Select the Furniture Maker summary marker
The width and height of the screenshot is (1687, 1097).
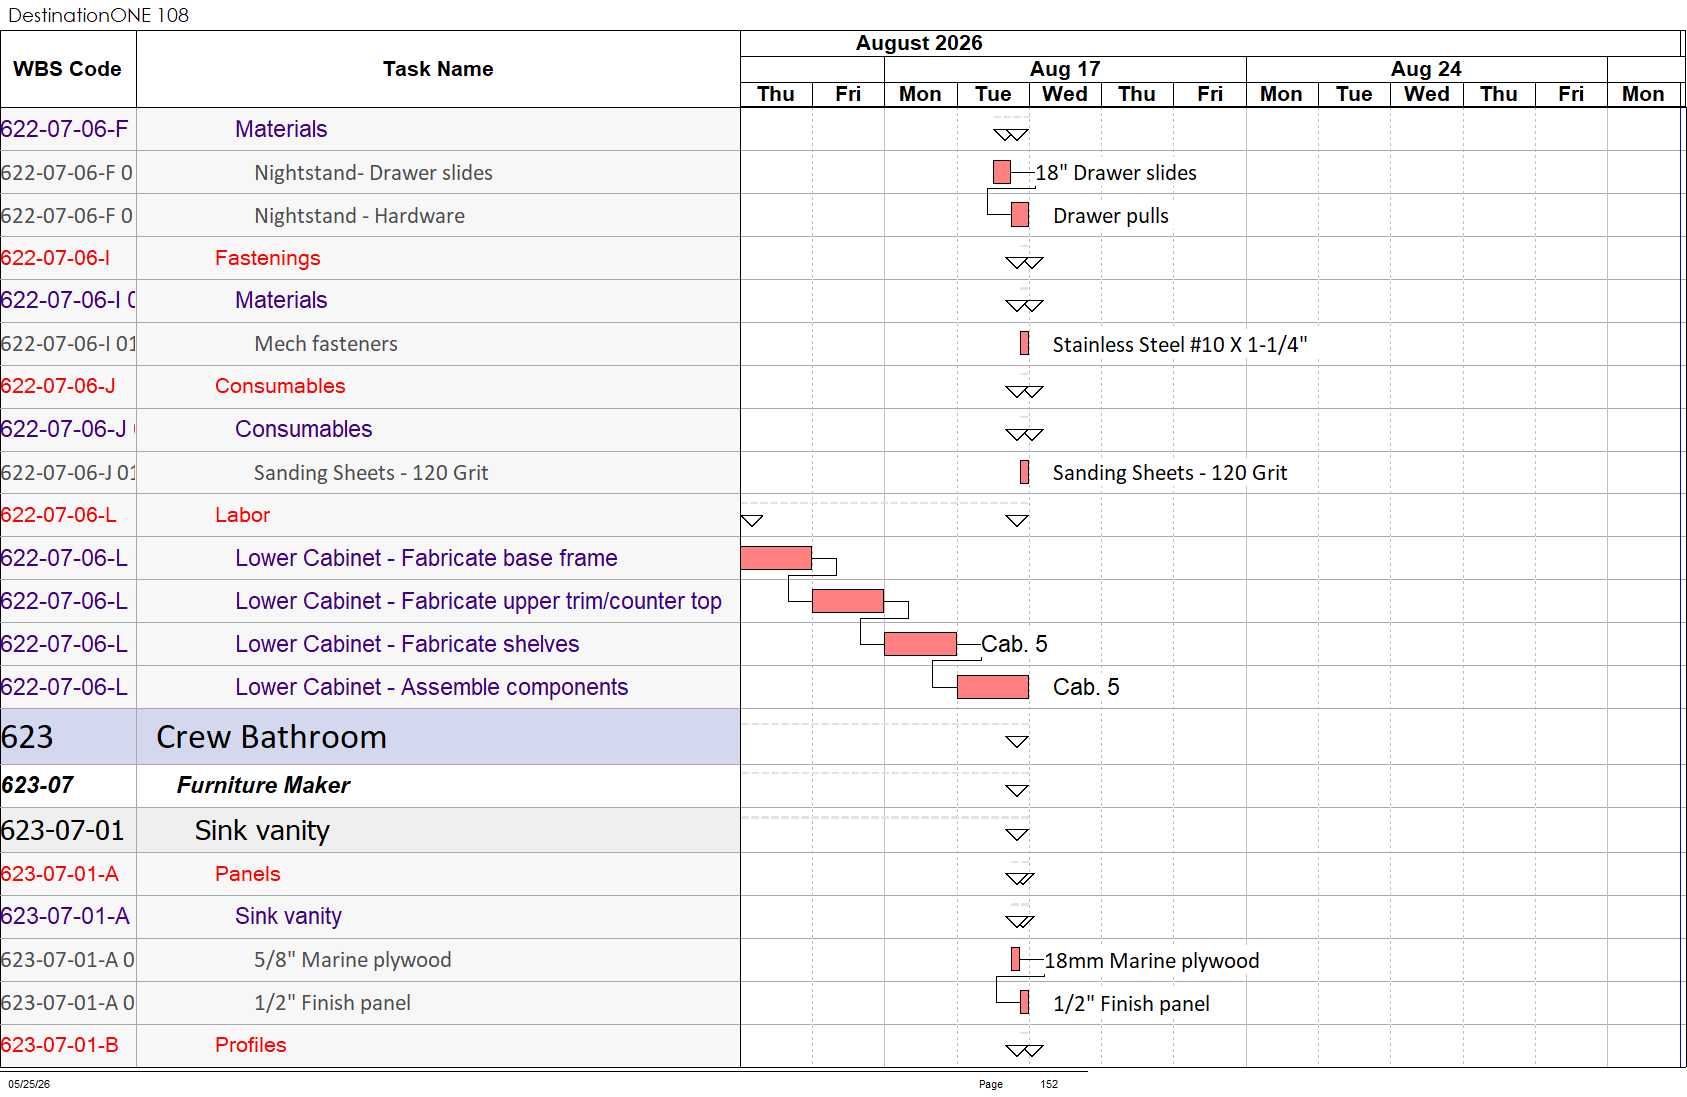coord(1017,791)
